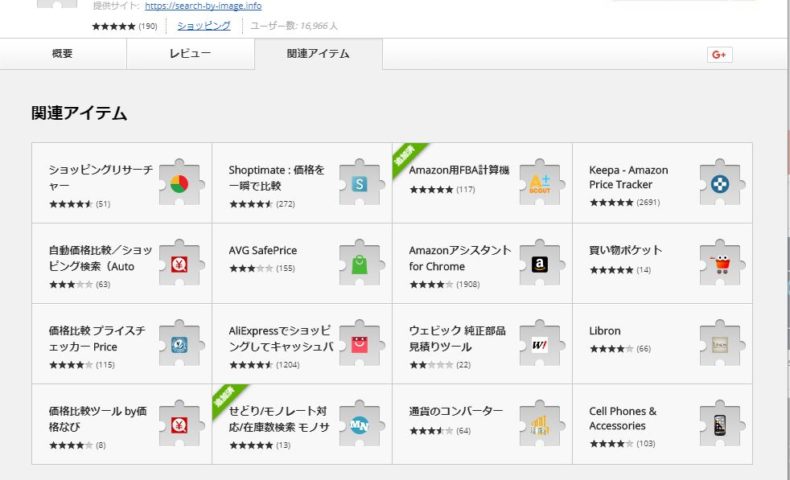Open the Amazonアシスタント black 'a' icon

point(540,264)
